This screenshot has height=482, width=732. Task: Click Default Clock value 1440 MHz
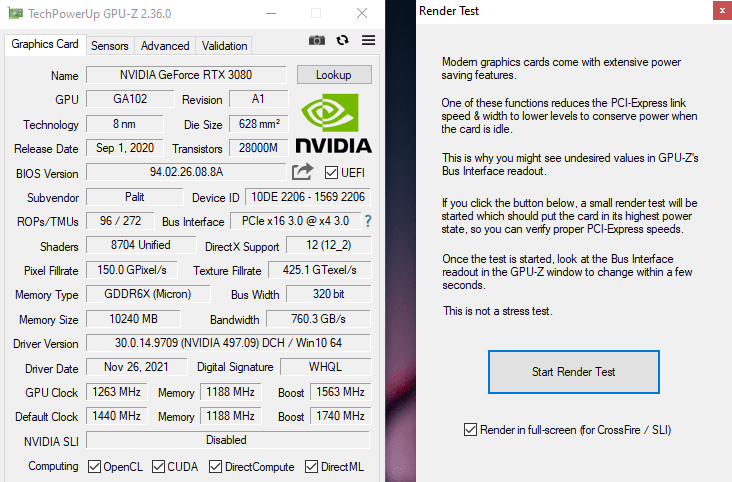[117, 416]
